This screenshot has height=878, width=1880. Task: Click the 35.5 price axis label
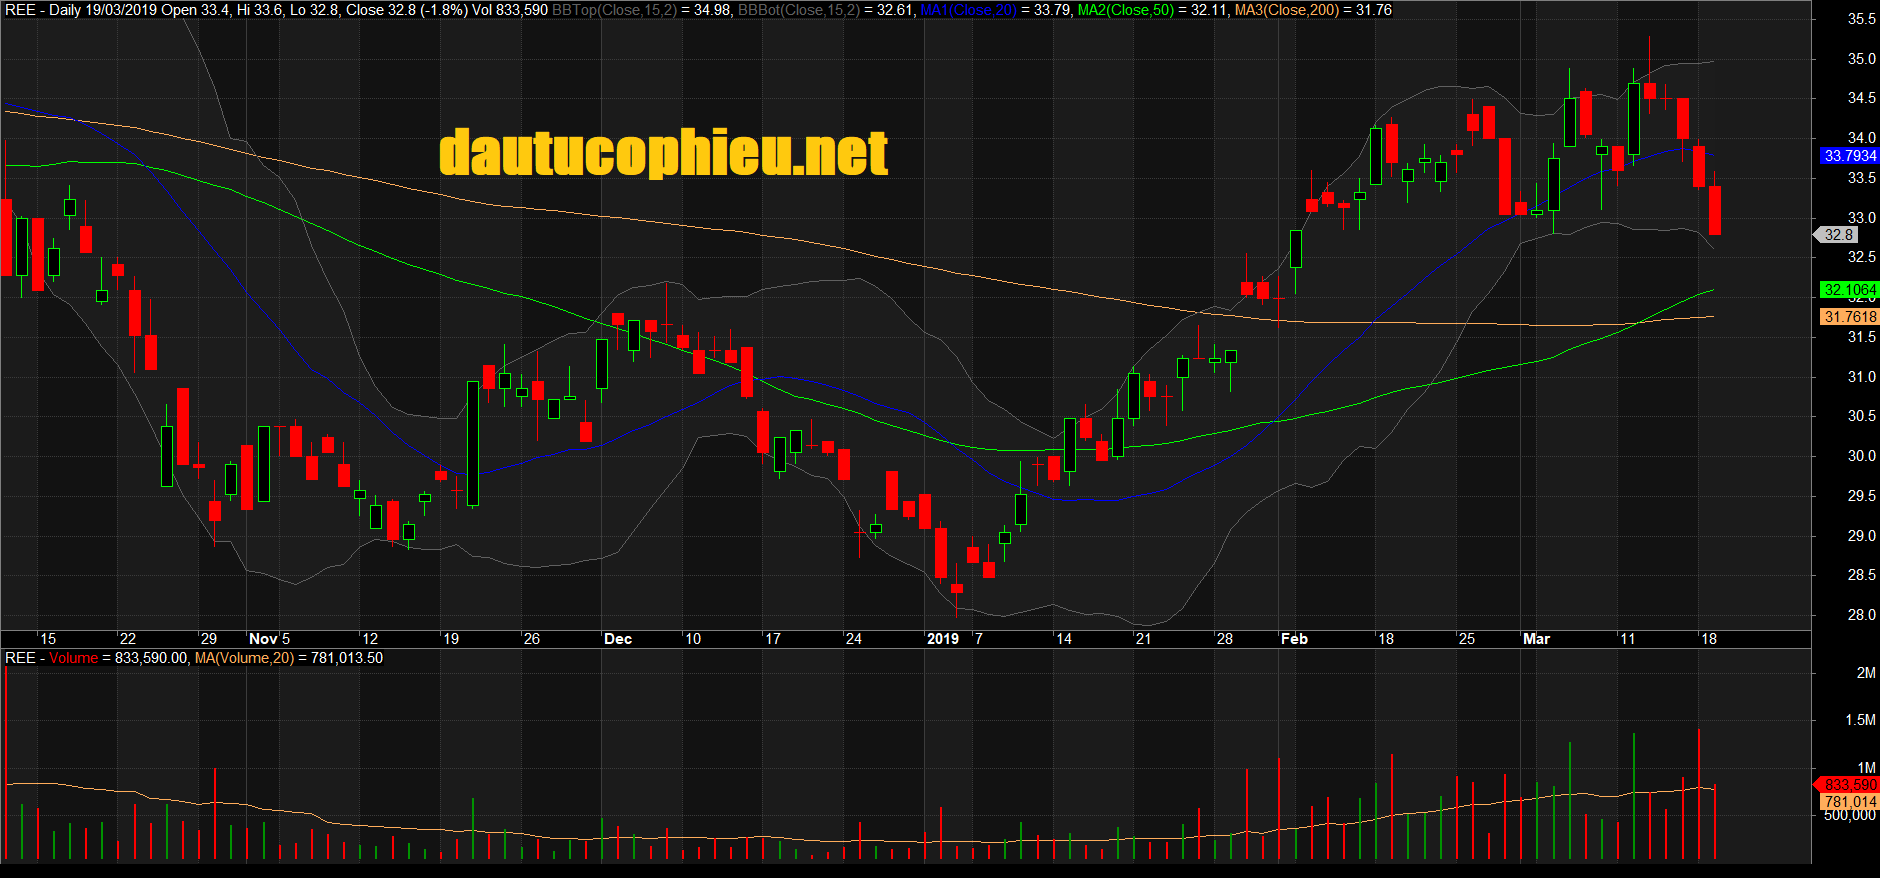tap(1861, 19)
